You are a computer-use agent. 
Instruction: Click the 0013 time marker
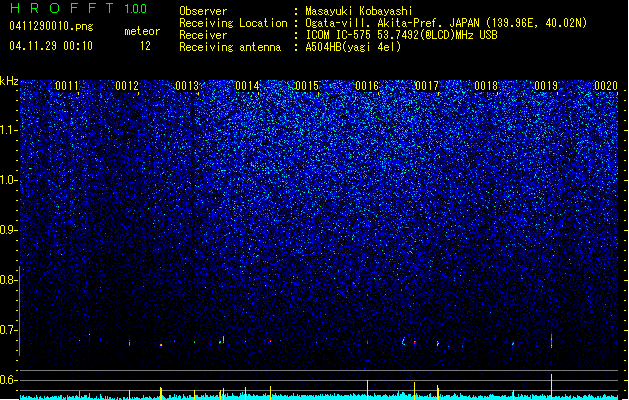(187, 86)
